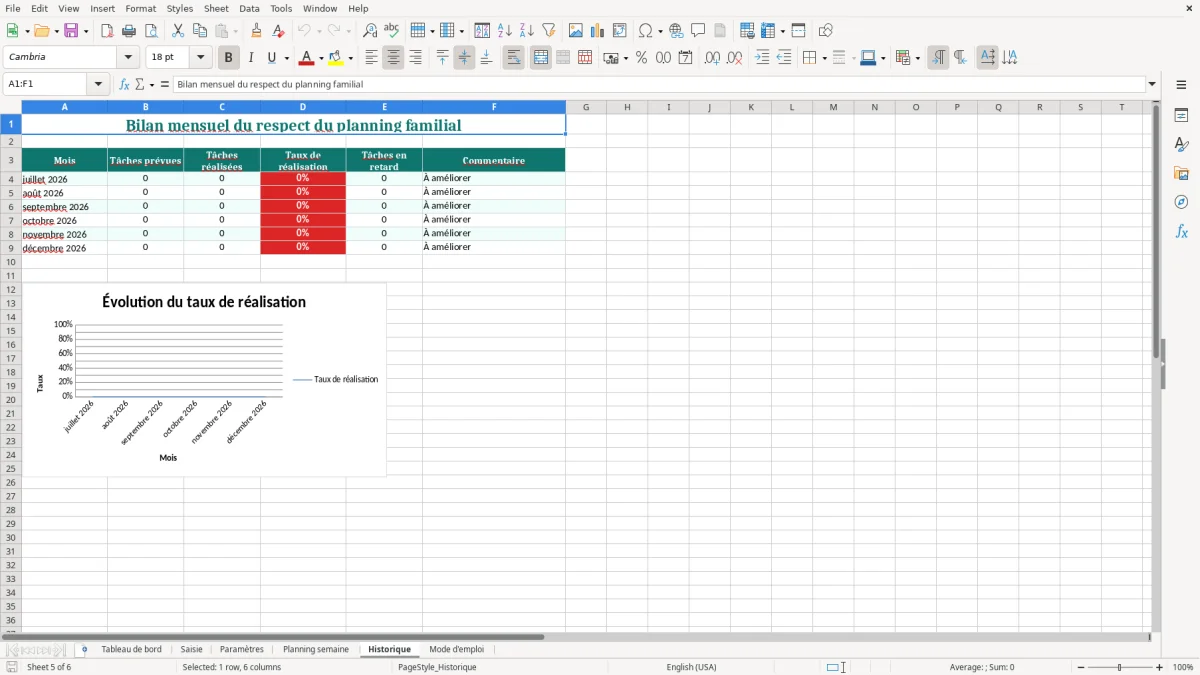Click the Font Color red A swatch
The image size is (1200, 675).
[x=307, y=58]
